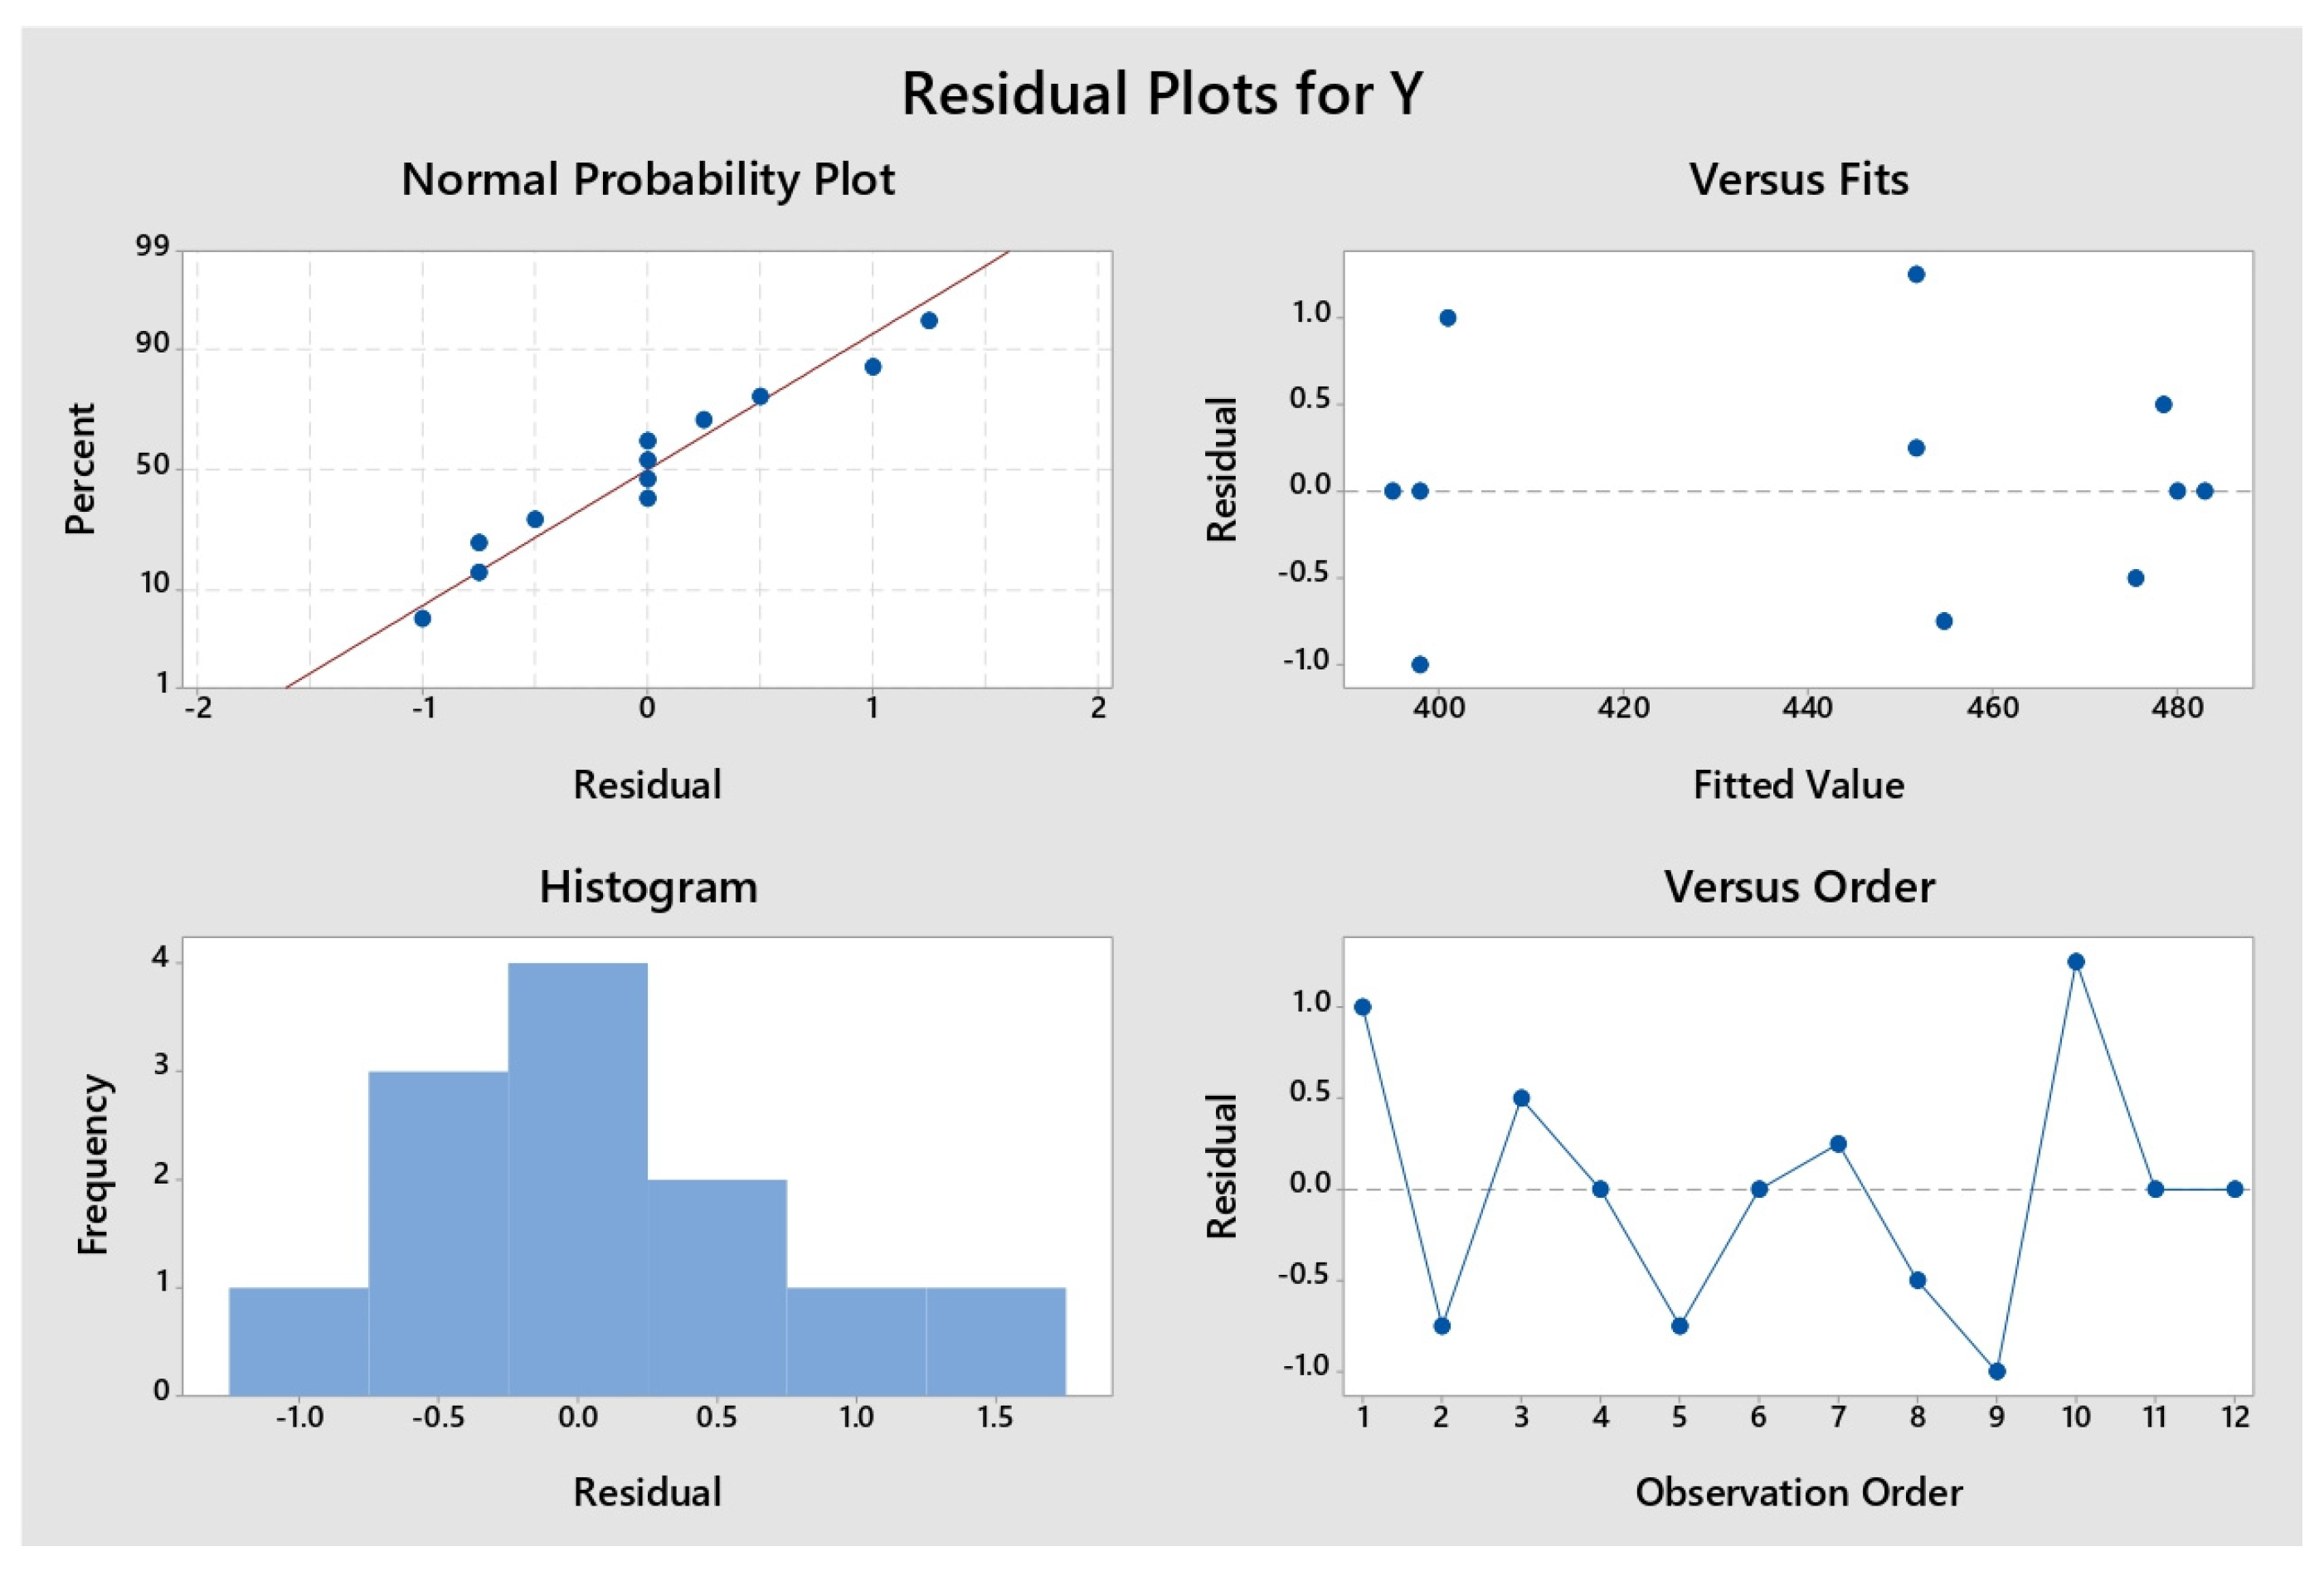
Task: Select the "Normal Probability Plot" title
Action: (x=647, y=180)
